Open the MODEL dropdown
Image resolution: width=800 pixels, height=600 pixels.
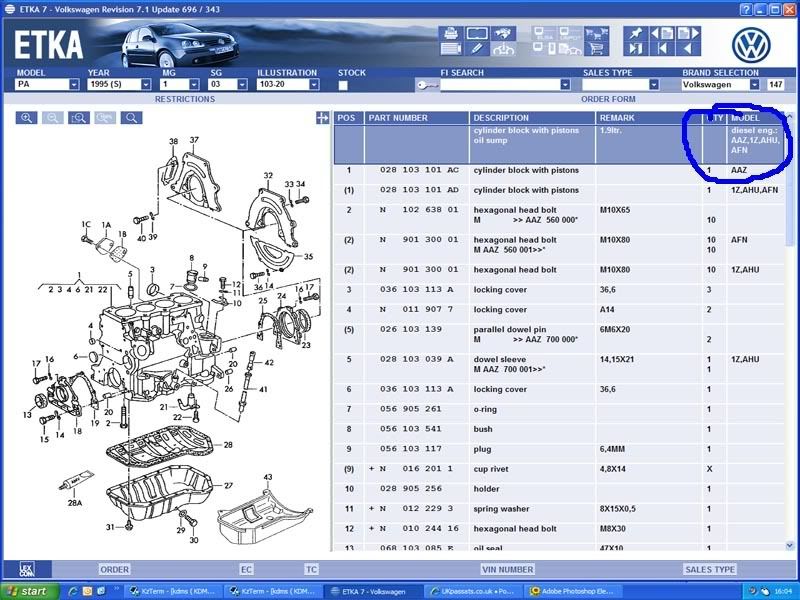[74, 85]
